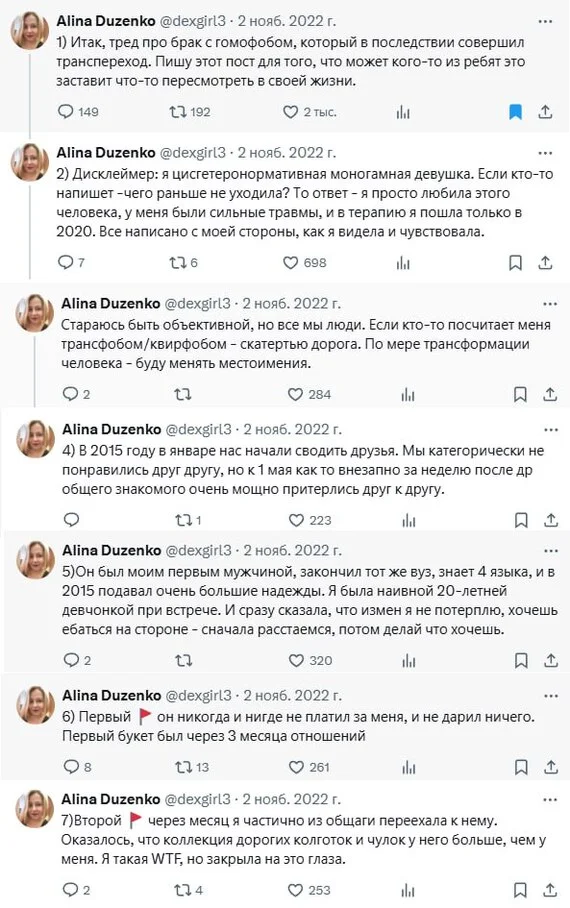Image resolution: width=570 pixels, height=908 pixels.
Task: Bookmark the Дисклеймер tweet
Action: click(515, 263)
